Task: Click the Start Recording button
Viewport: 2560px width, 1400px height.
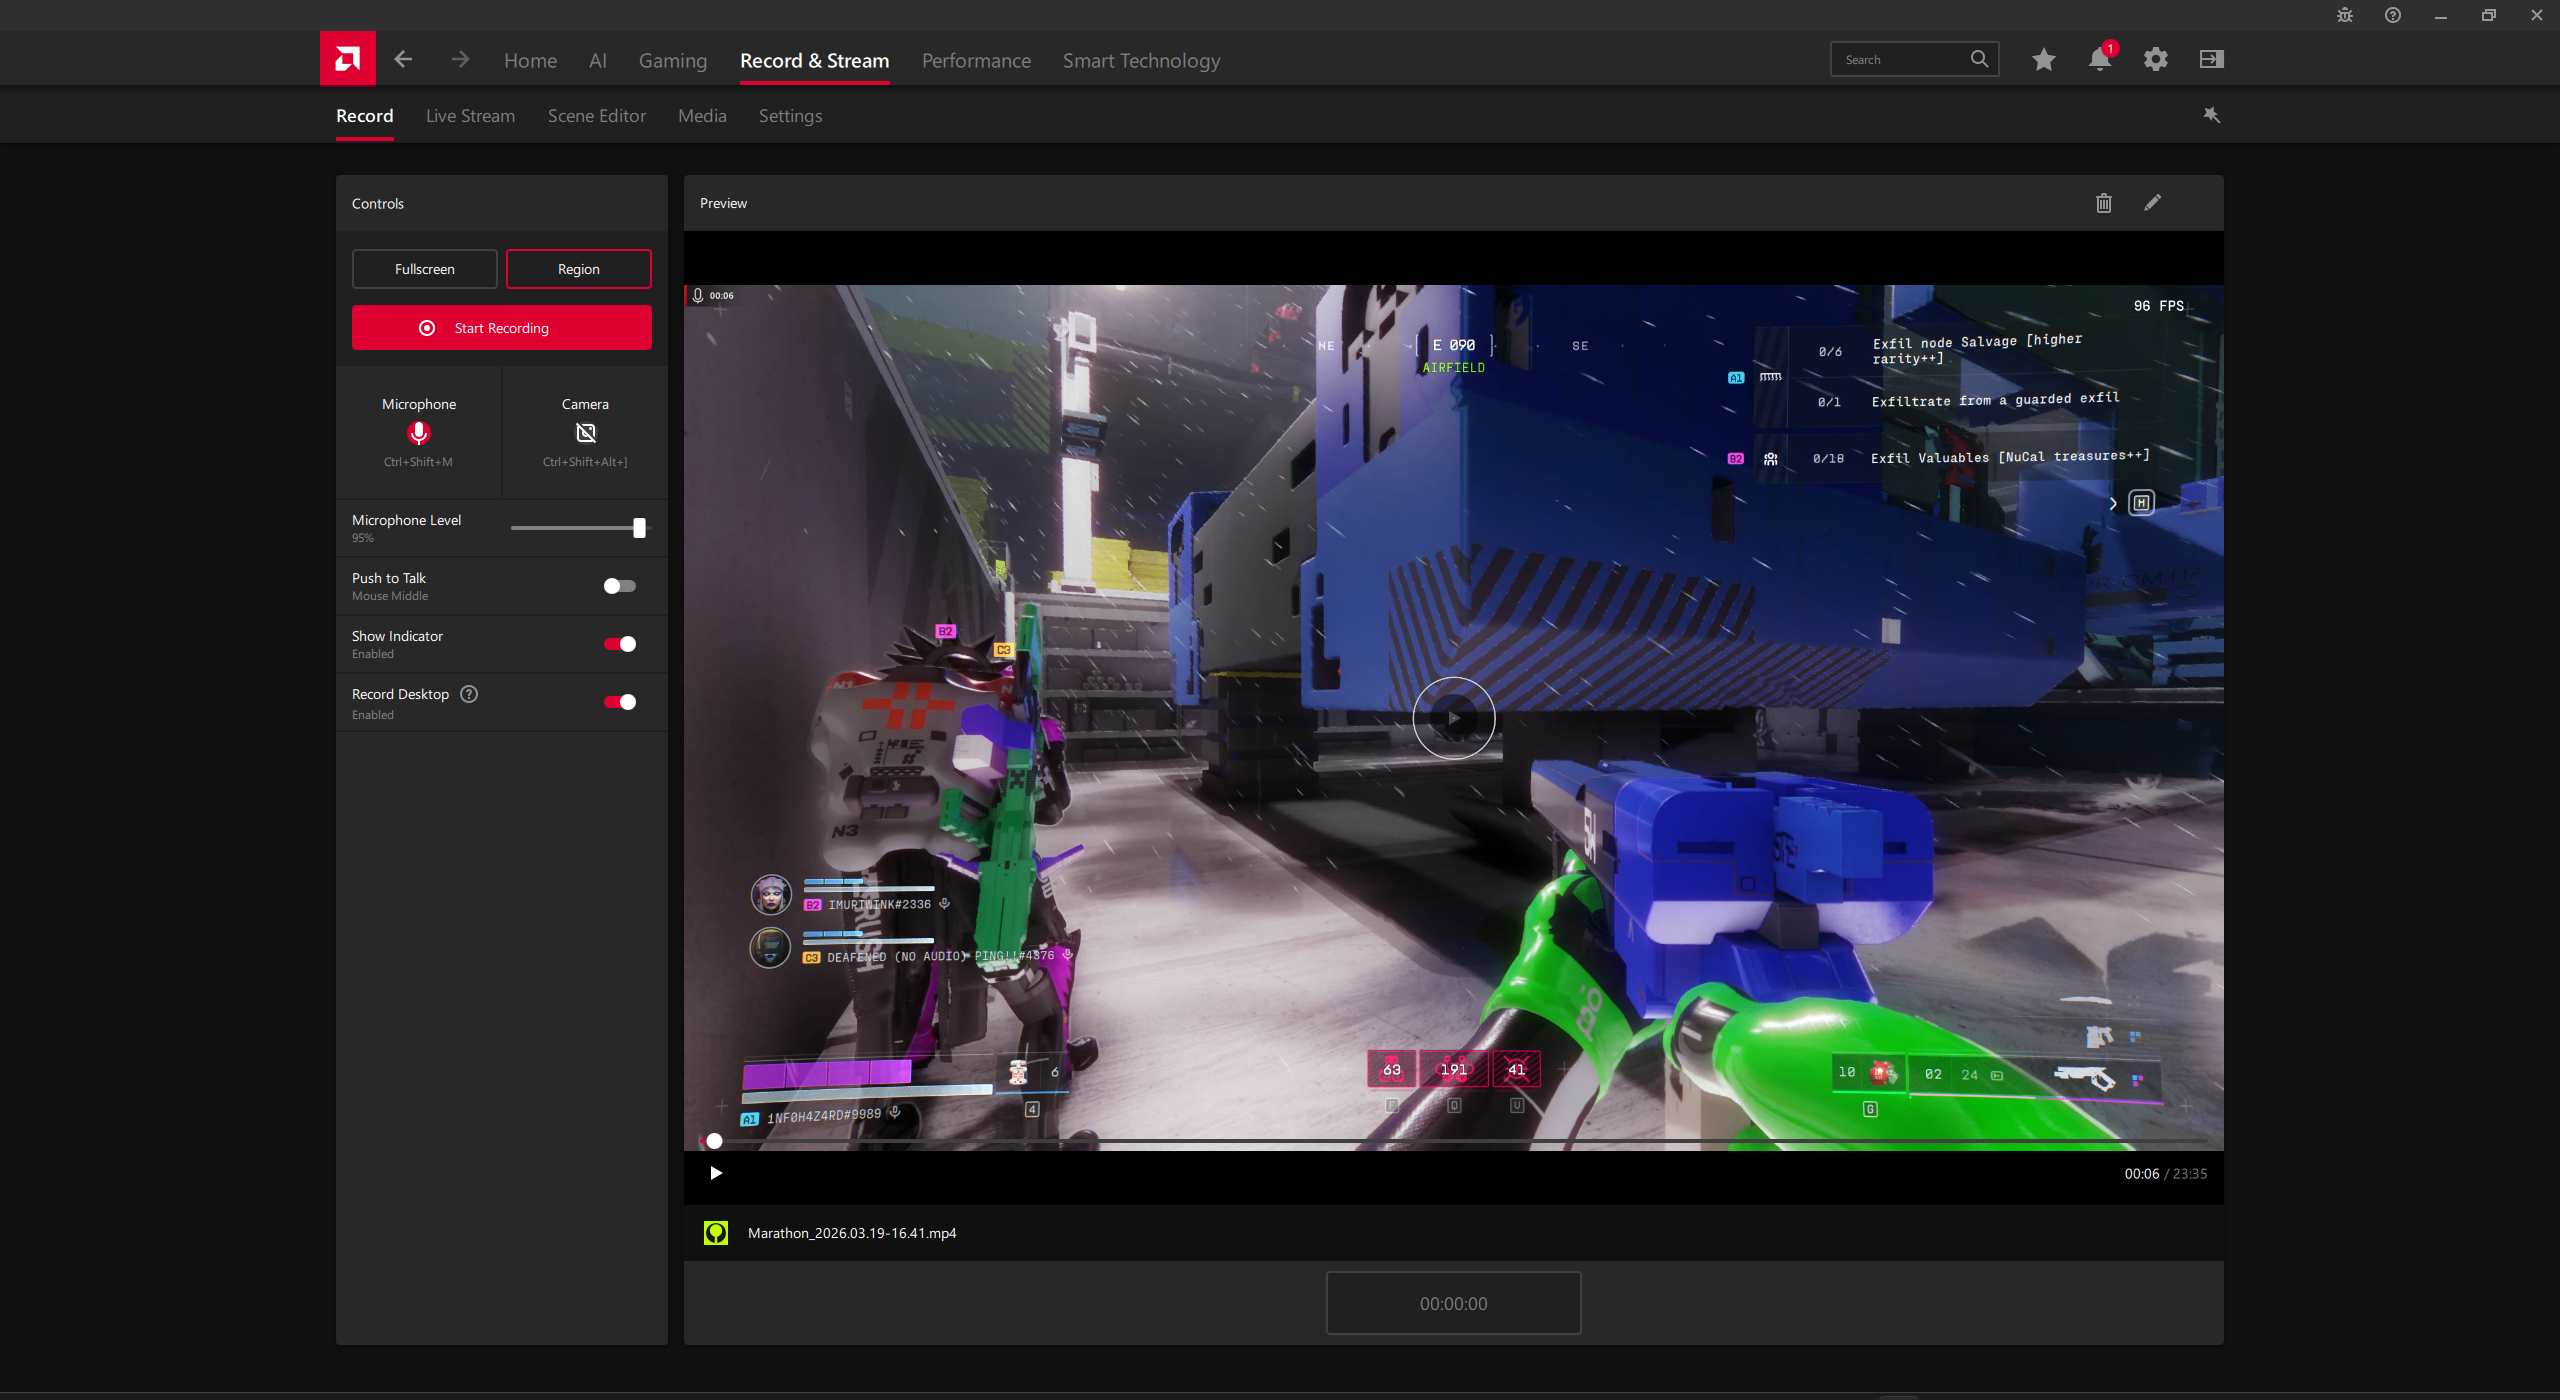Action: click(501, 328)
